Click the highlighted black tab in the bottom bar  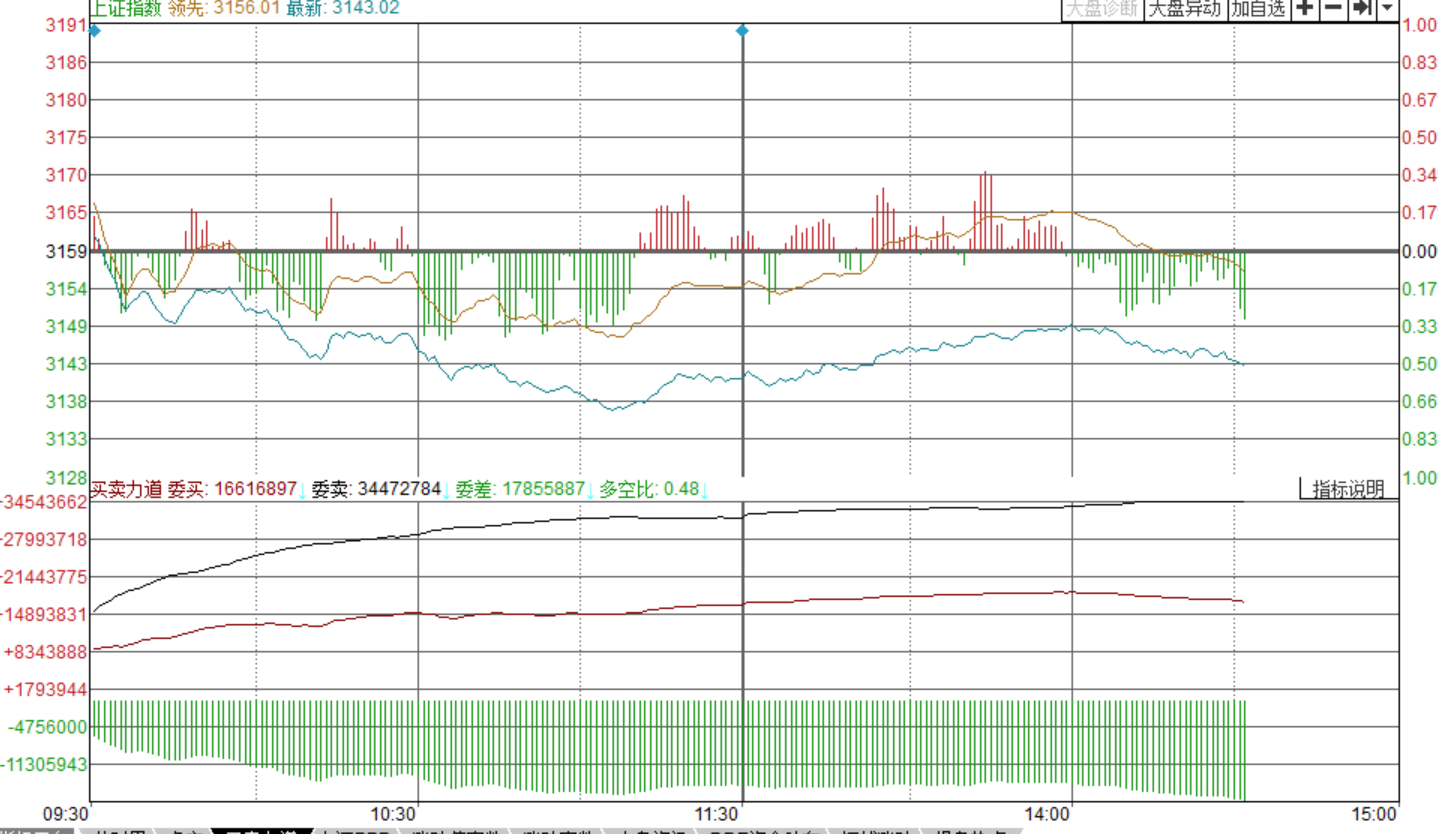(260, 831)
